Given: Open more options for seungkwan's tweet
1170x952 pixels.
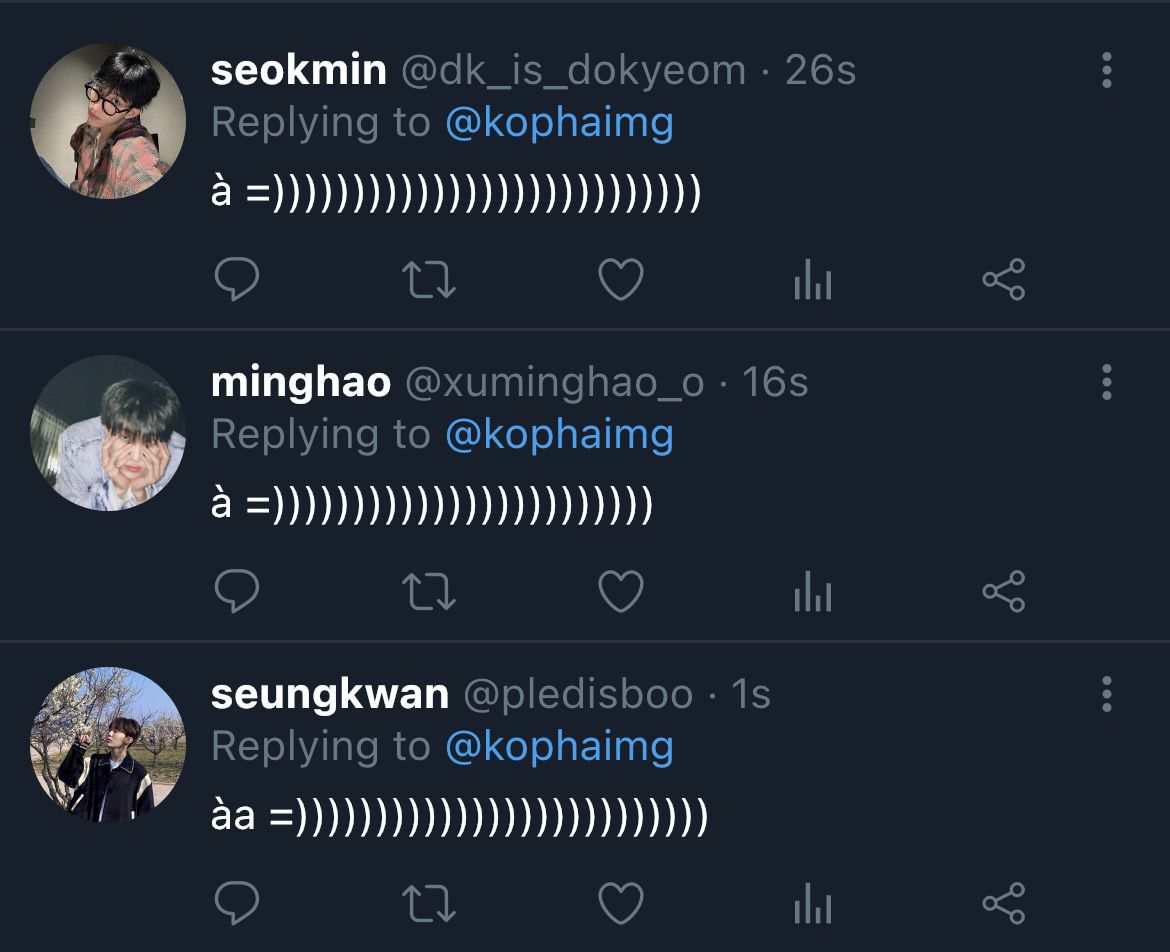Looking at the screenshot, I should click(1107, 694).
